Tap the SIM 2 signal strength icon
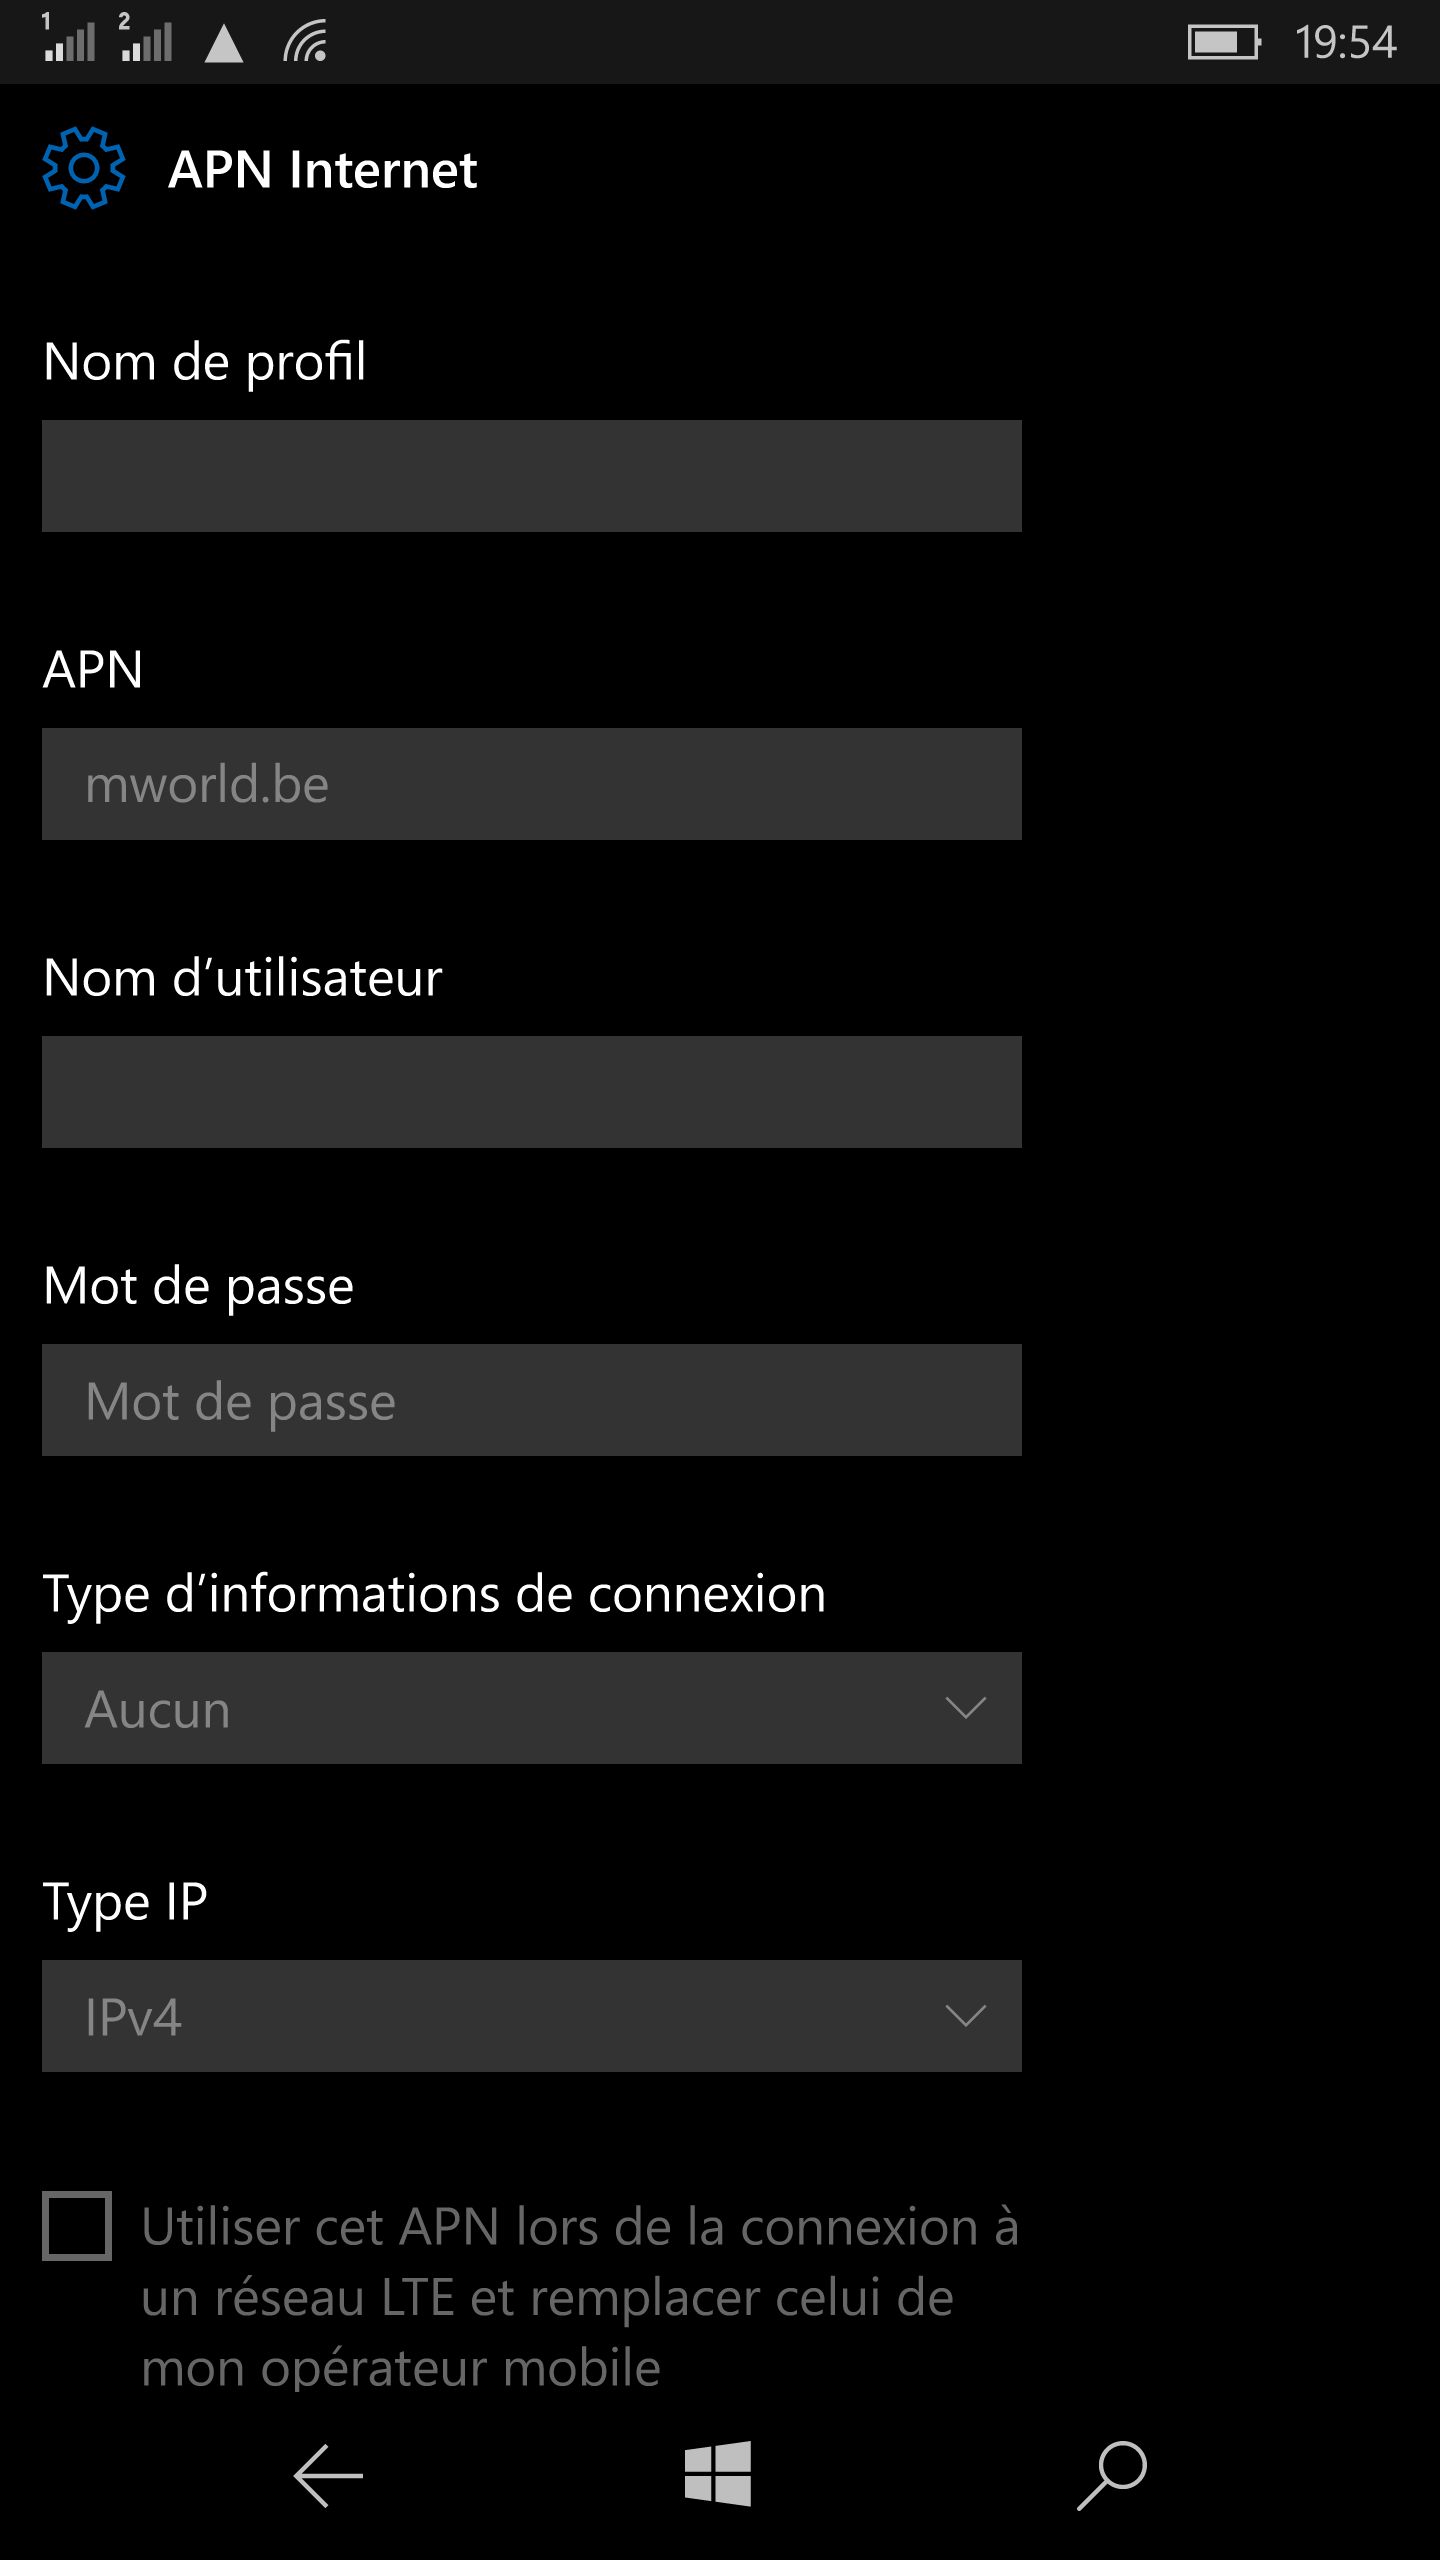1440x2560 pixels. coord(146,40)
